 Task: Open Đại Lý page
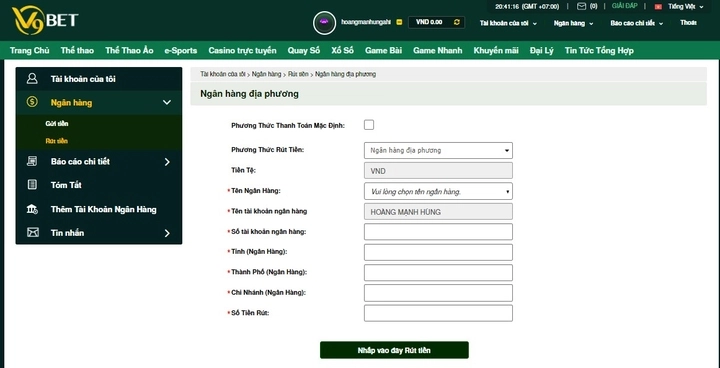coord(541,51)
